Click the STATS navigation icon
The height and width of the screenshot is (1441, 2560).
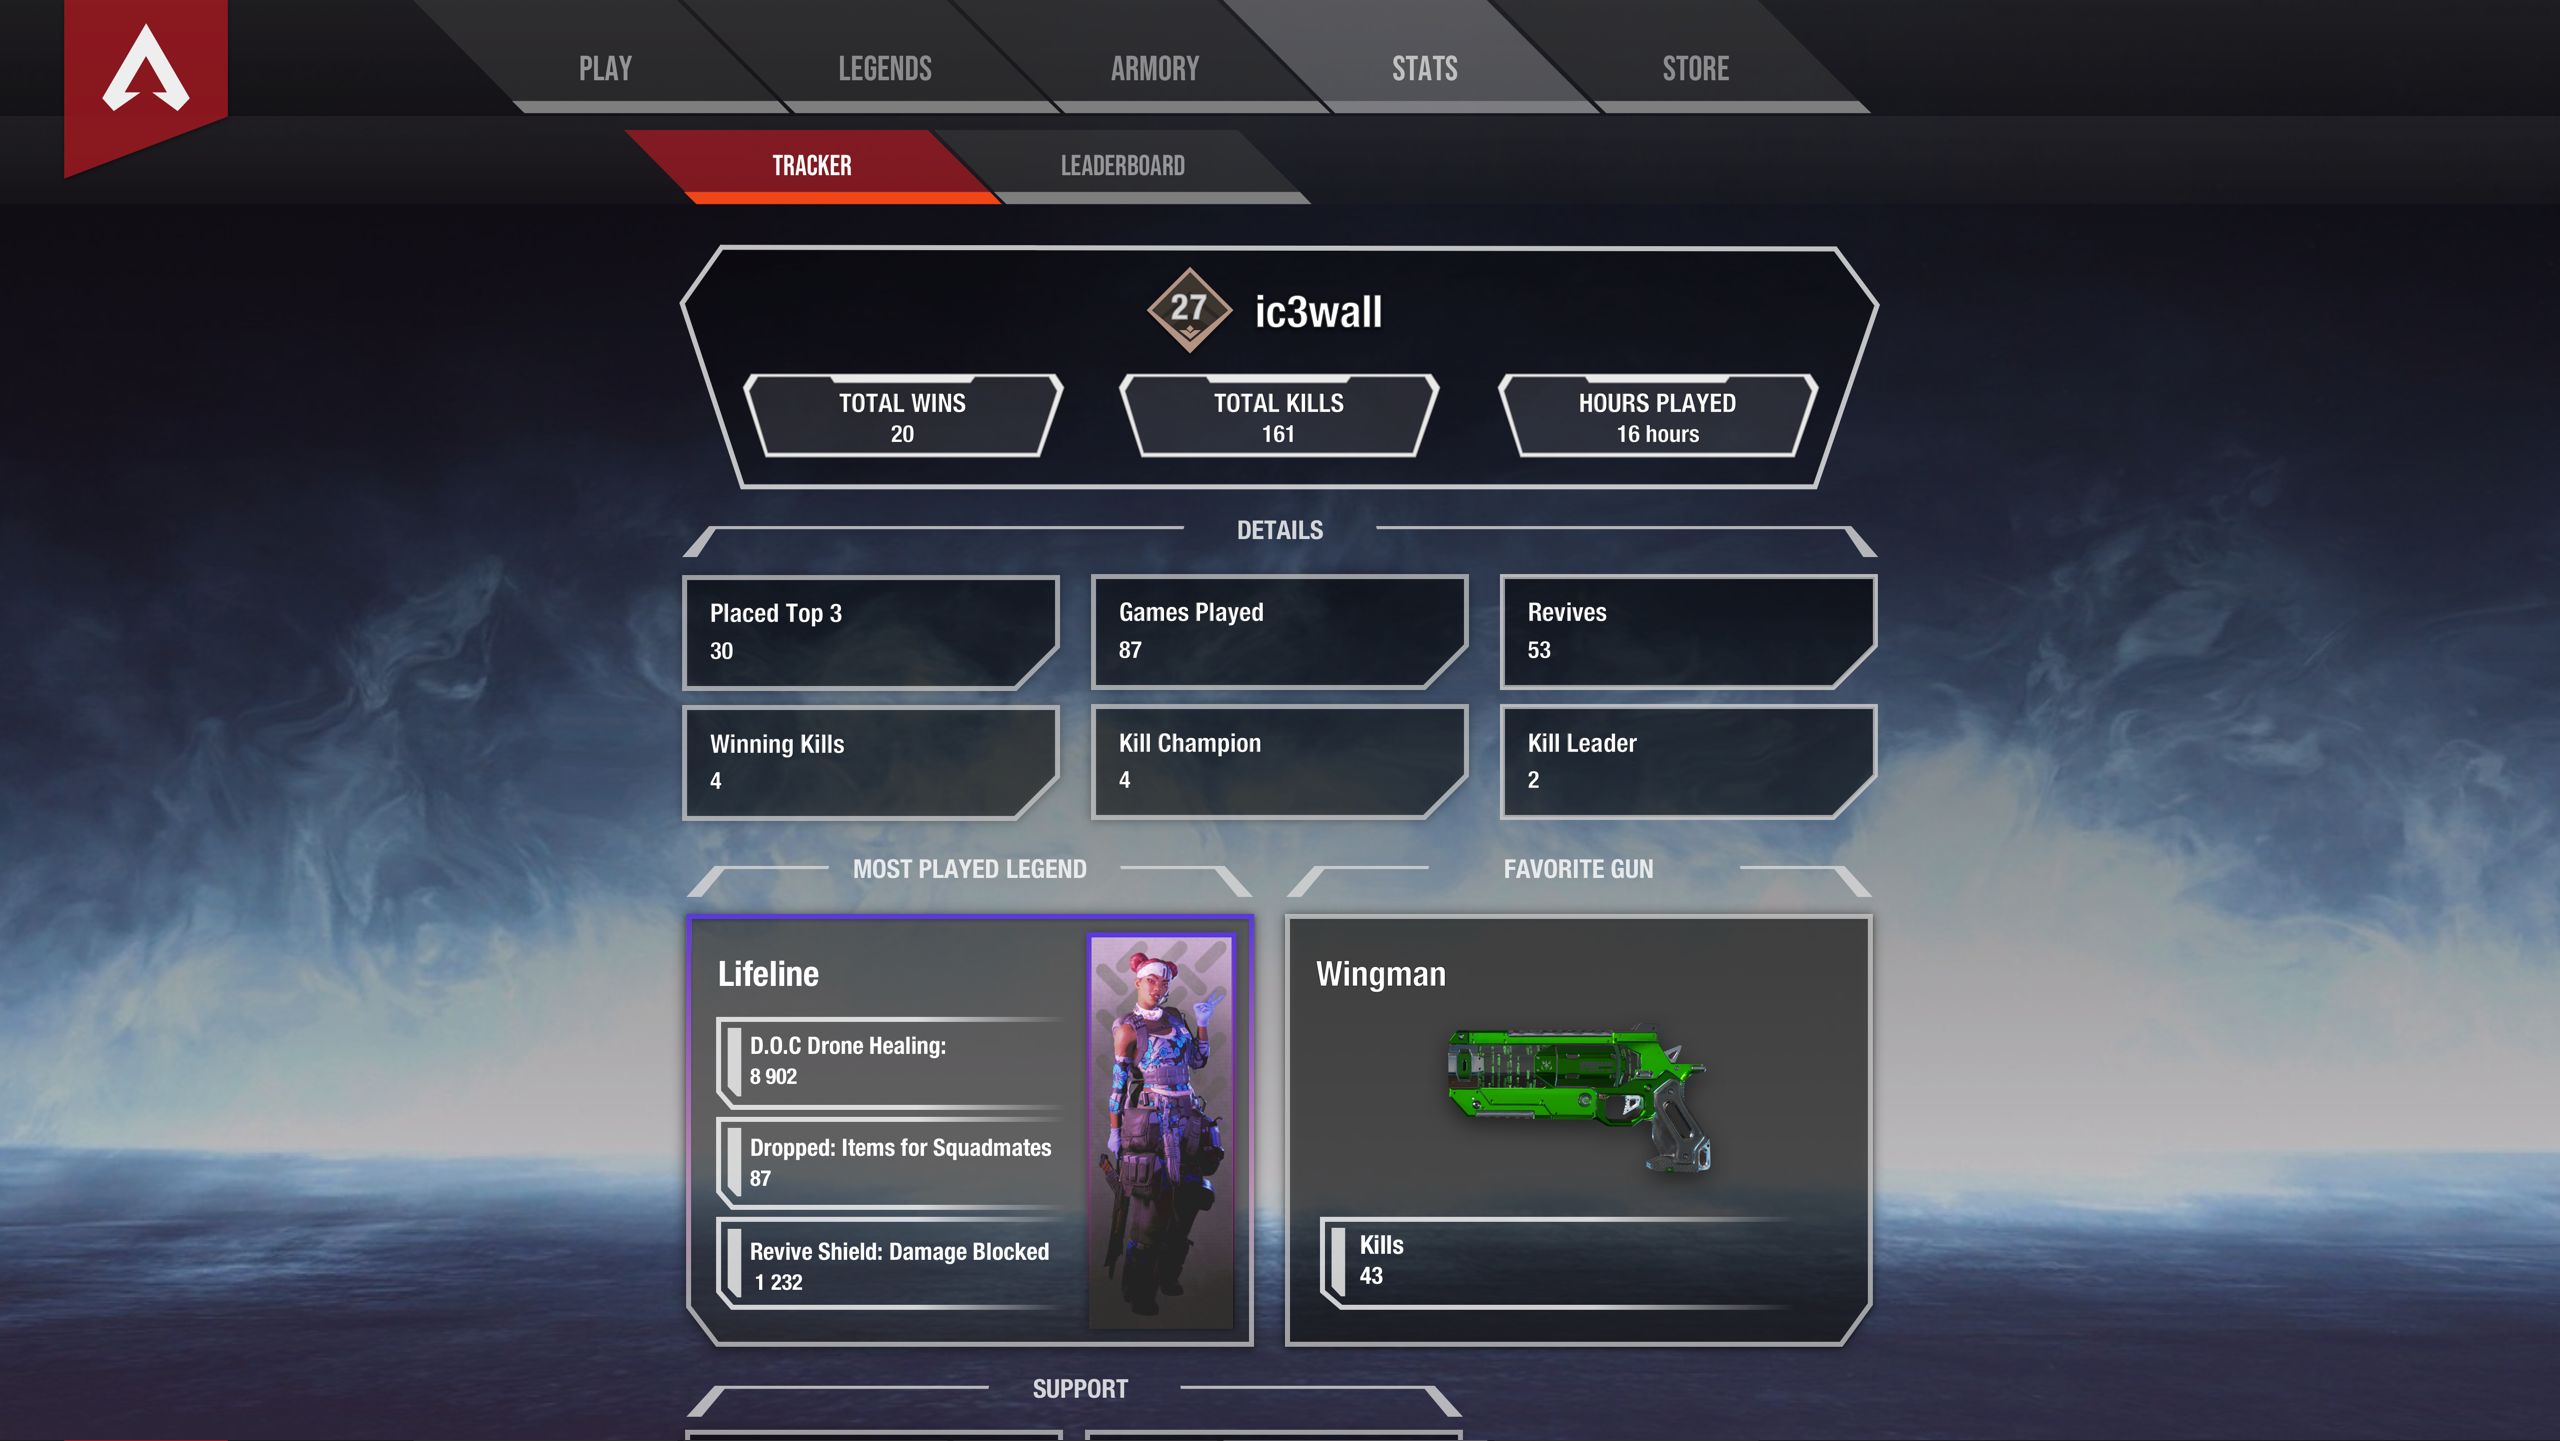tap(1422, 65)
